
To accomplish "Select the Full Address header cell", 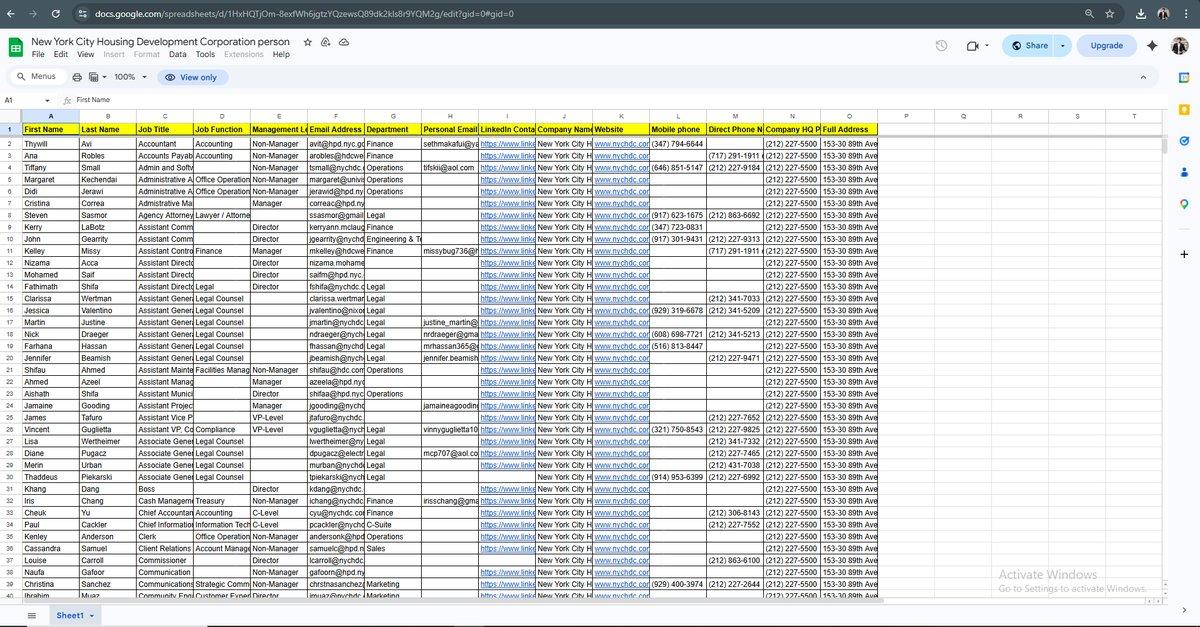I will pyautogui.click(x=849, y=130).
